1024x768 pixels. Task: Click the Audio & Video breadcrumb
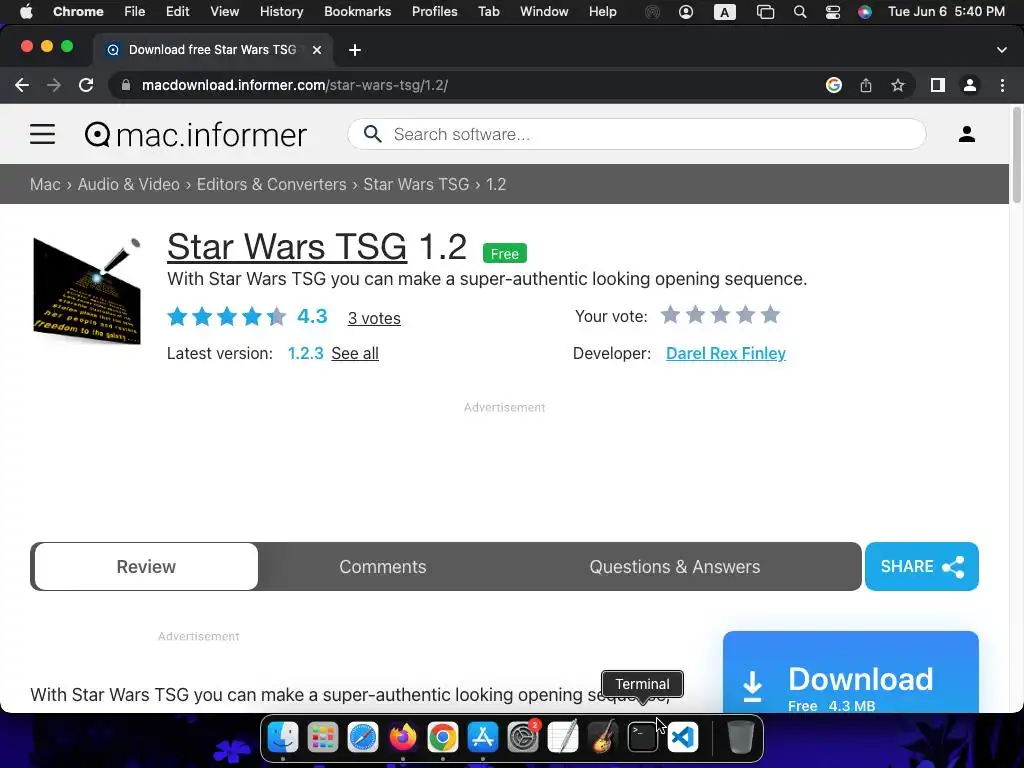129,184
